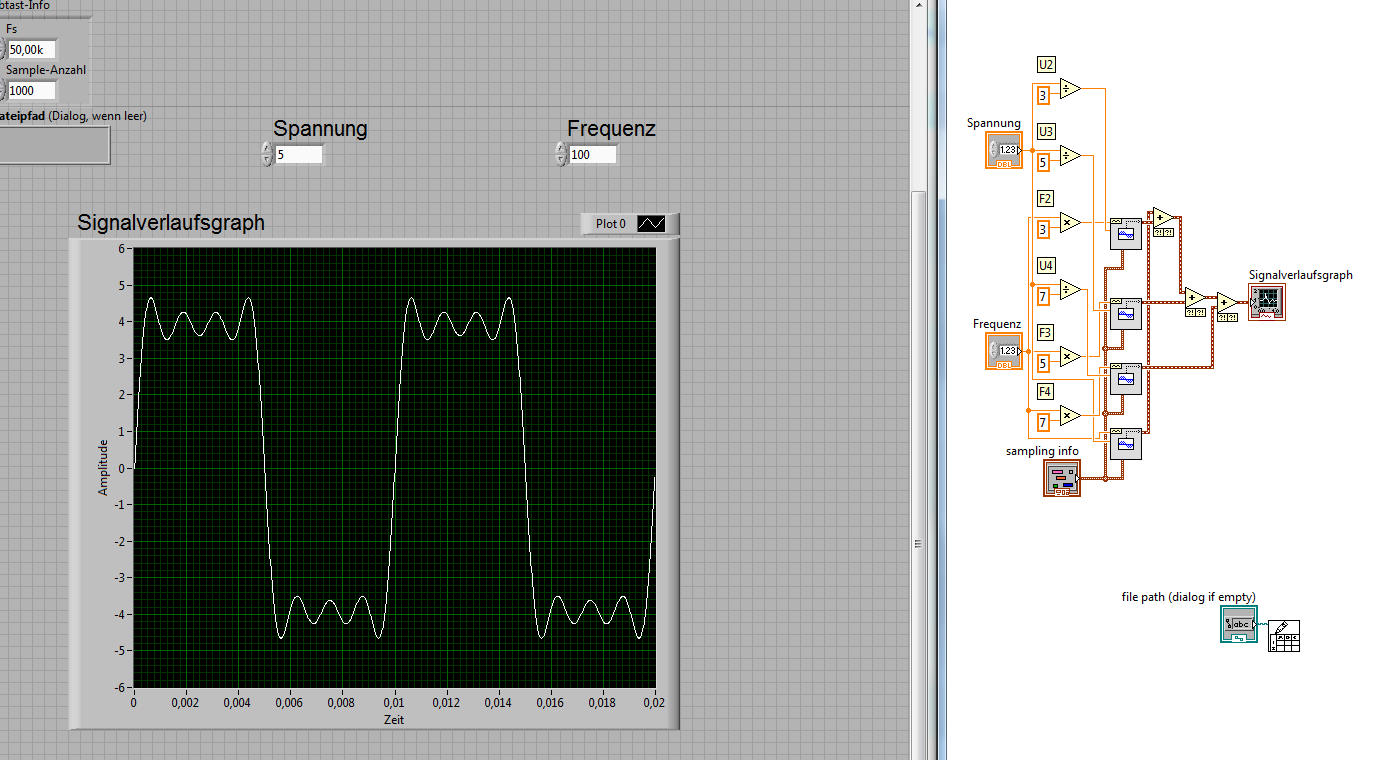
Task: Select the Divide node under label U3
Action: 1070,155
